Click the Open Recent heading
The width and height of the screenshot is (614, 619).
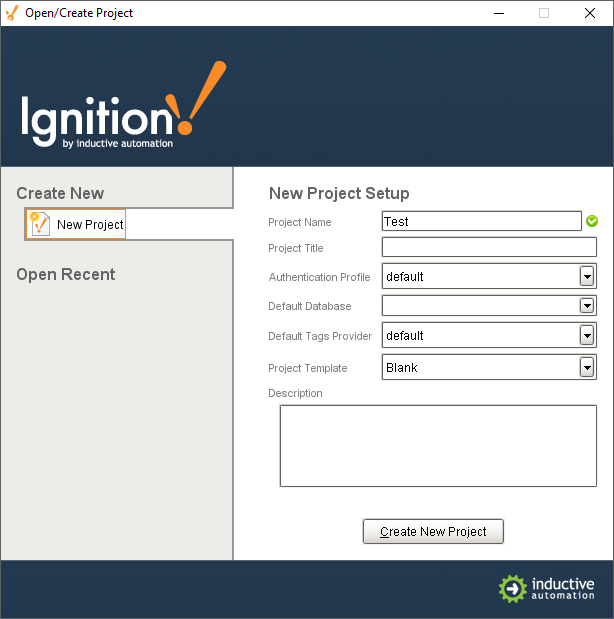(66, 274)
